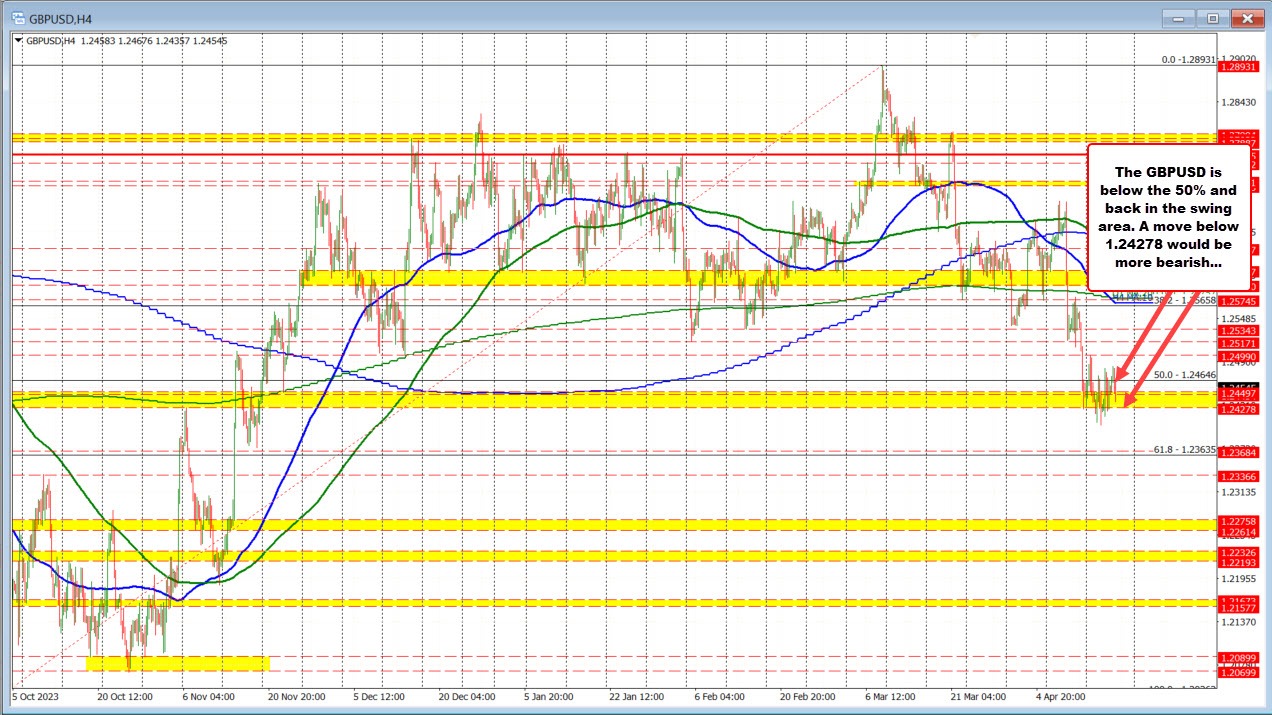Image resolution: width=1272 pixels, height=715 pixels.
Task: Click the 61.8 - 1.23635 Fibonacci label
Action: pyautogui.click(x=1184, y=450)
